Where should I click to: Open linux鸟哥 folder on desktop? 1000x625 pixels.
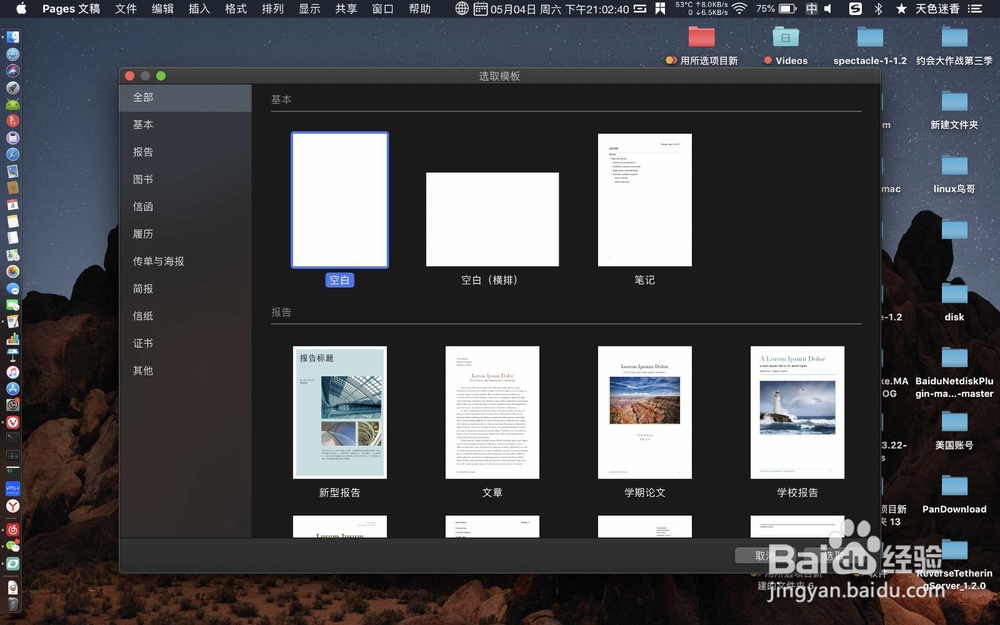coord(955,165)
